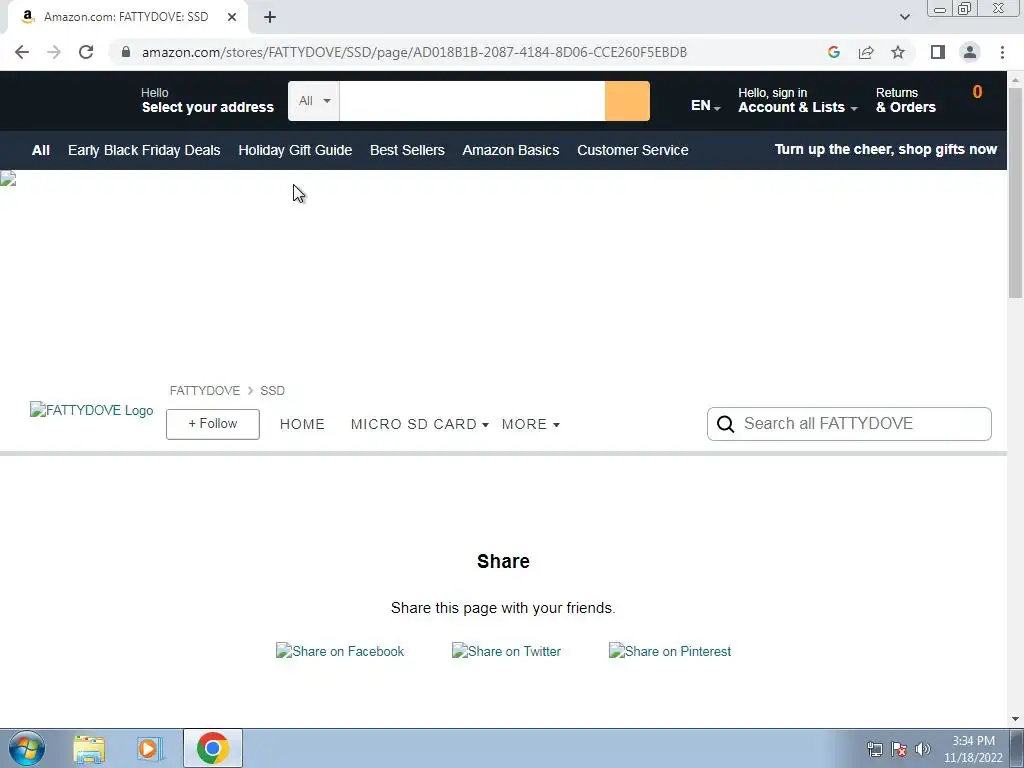Go to Customer Service
The image size is (1024, 768).
pyautogui.click(x=633, y=150)
